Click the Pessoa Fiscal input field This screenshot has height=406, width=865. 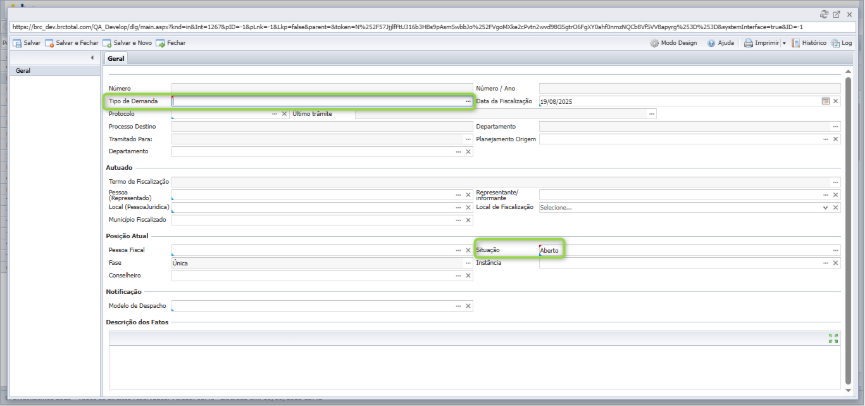(x=312, y=250)
